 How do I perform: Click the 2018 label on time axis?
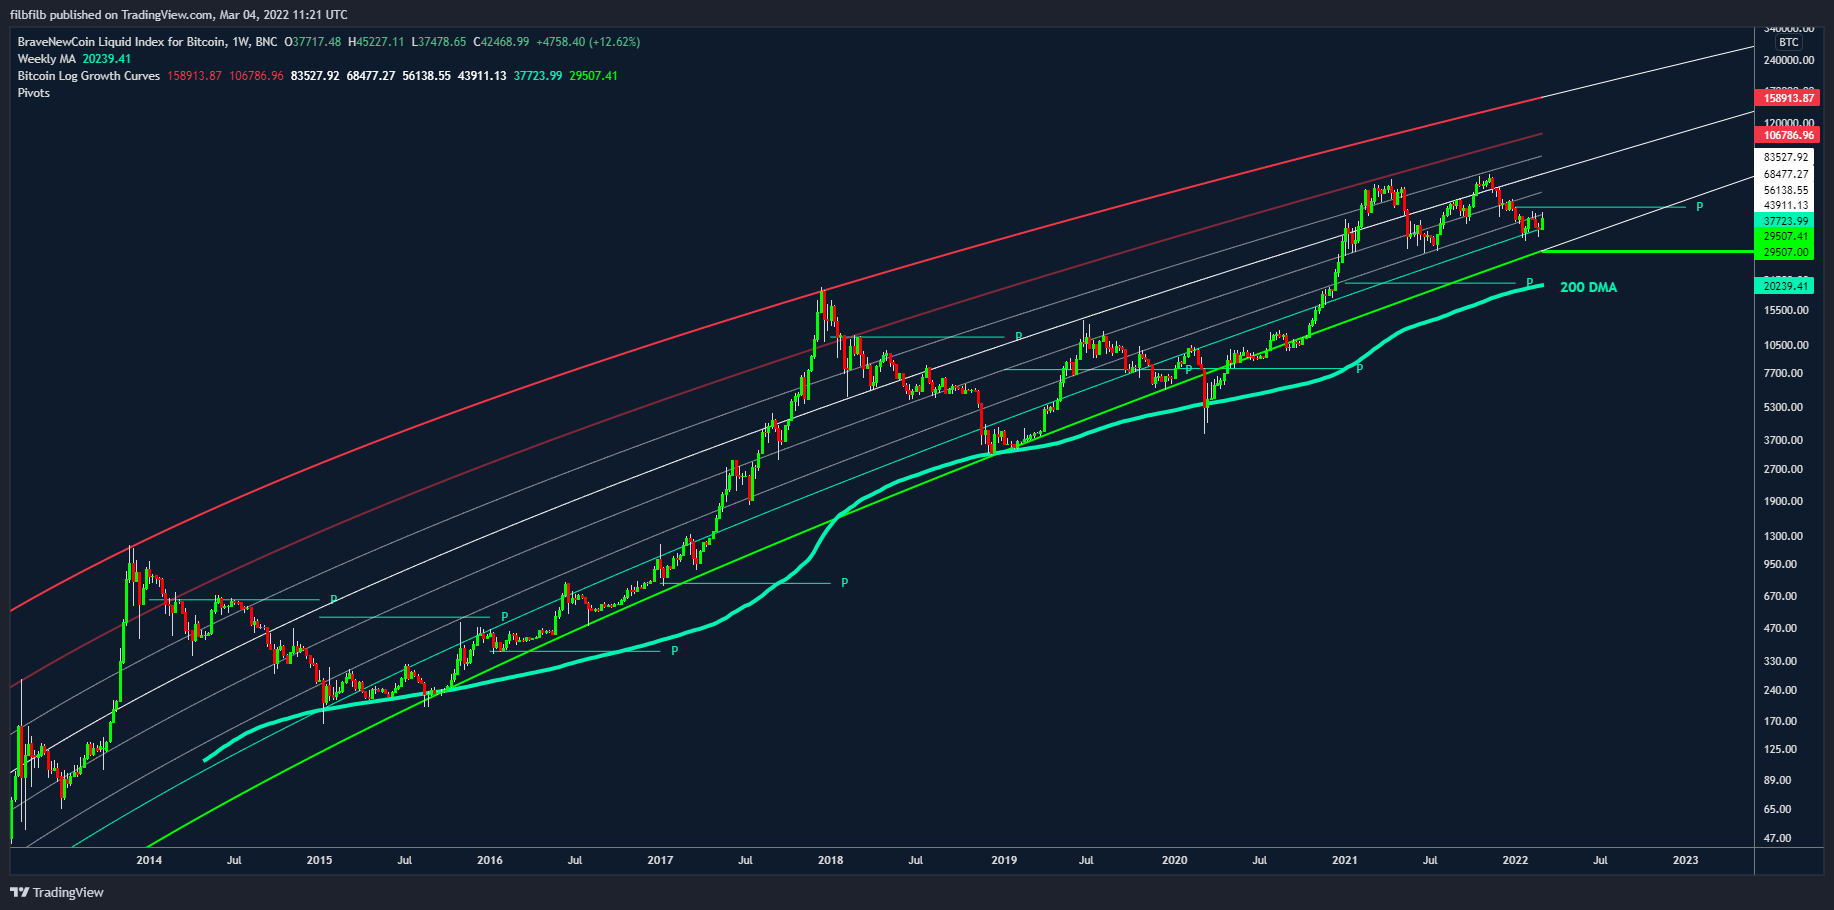(x=830, y=860)
